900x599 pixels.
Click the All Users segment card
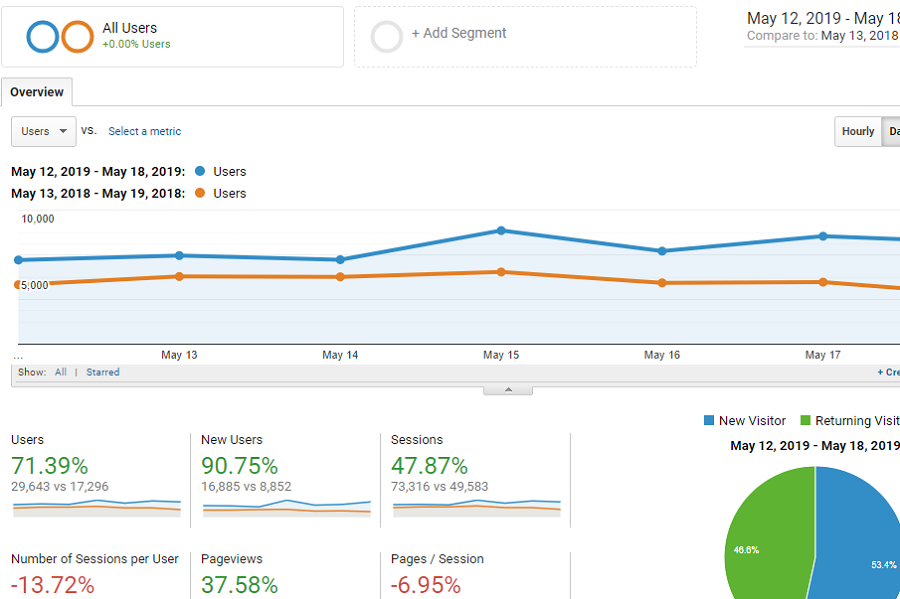(172, 37)
